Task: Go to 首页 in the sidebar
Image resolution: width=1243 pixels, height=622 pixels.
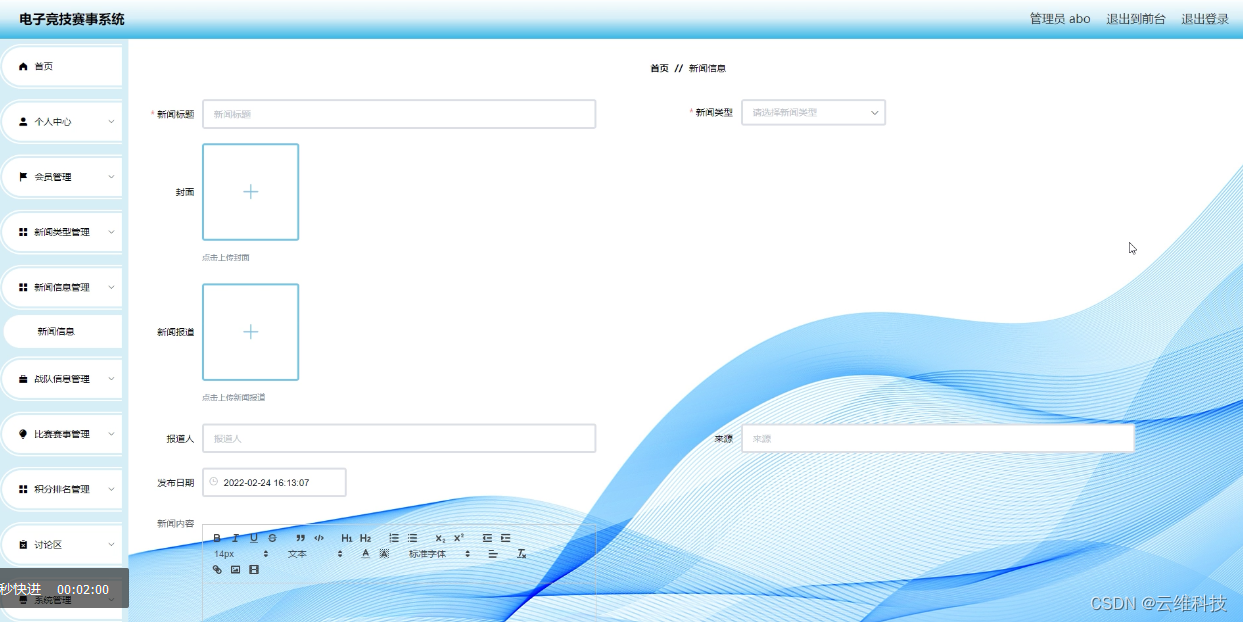Action: pos(62,66)
